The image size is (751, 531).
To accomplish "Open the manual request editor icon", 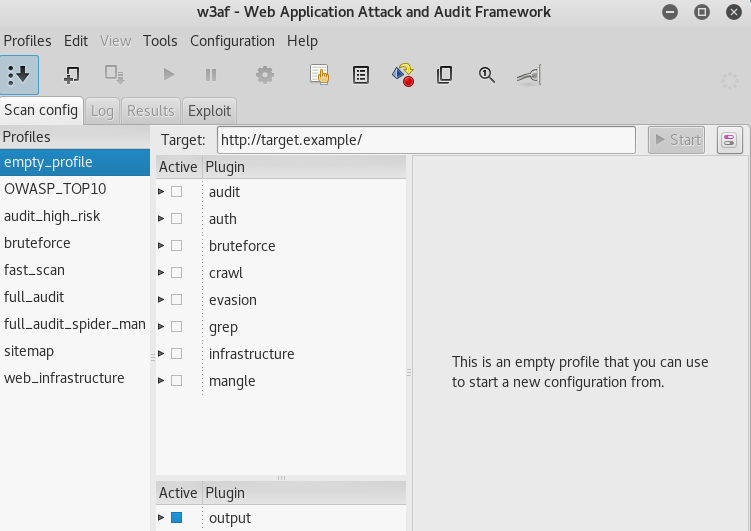I will [319, 75].
